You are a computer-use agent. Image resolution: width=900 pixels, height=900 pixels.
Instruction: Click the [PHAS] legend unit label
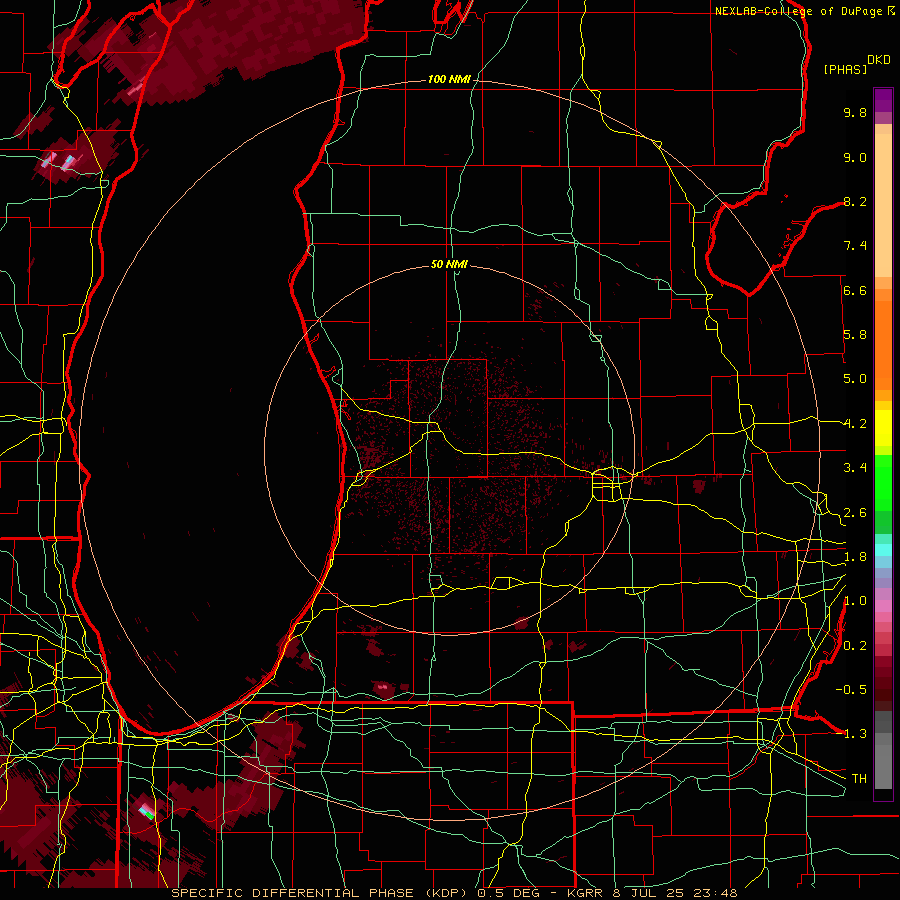point(845,69)
